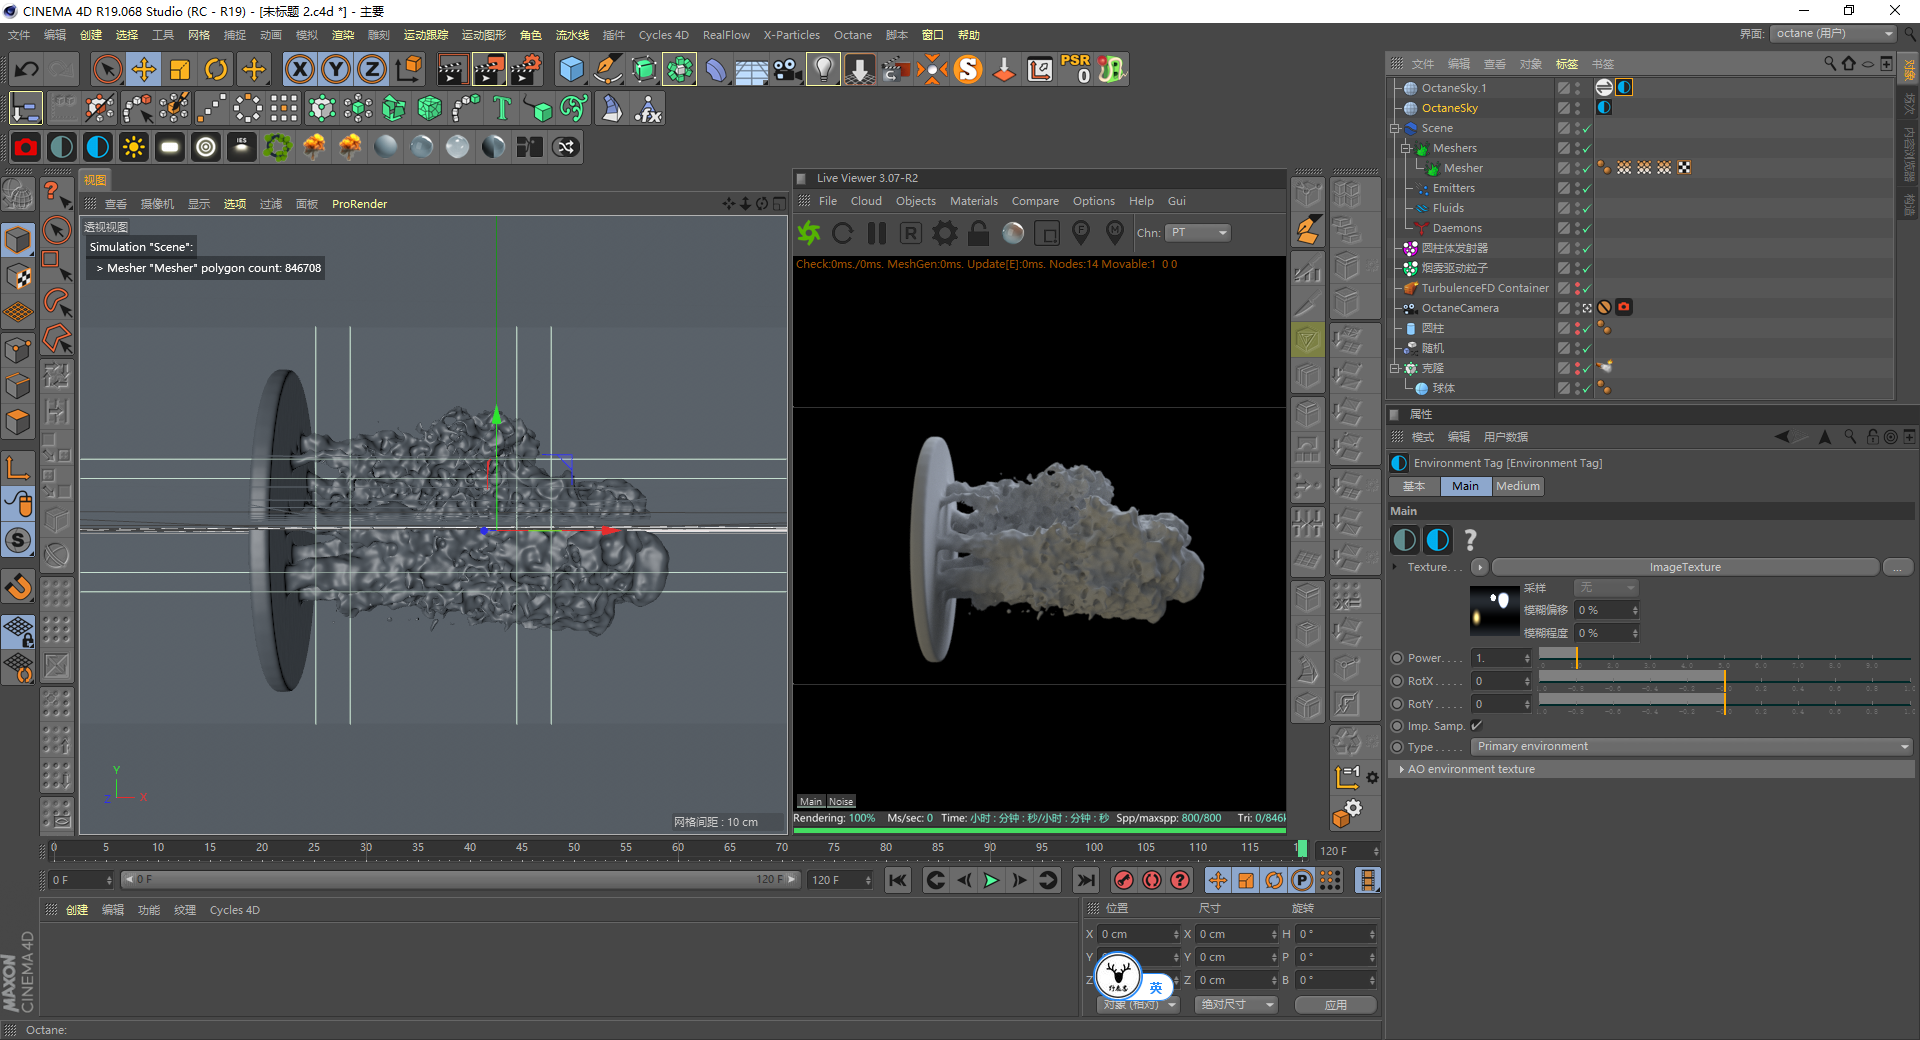Click the ImageTexture button
The height and width of the screenshot is (1040, 1920).
click(1684, 567)
